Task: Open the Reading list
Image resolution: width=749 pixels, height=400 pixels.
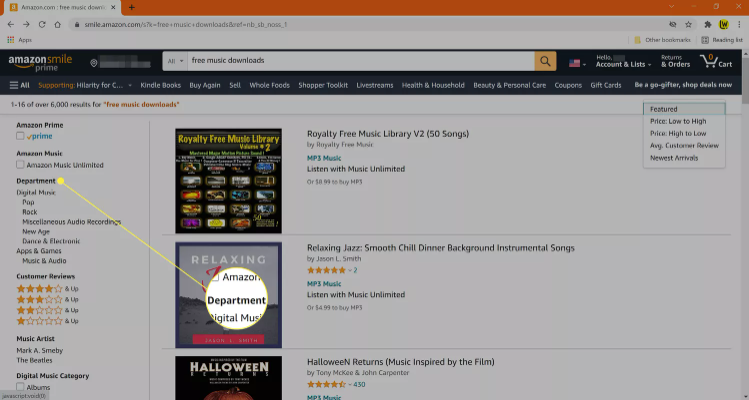Action: pos(722,40)
